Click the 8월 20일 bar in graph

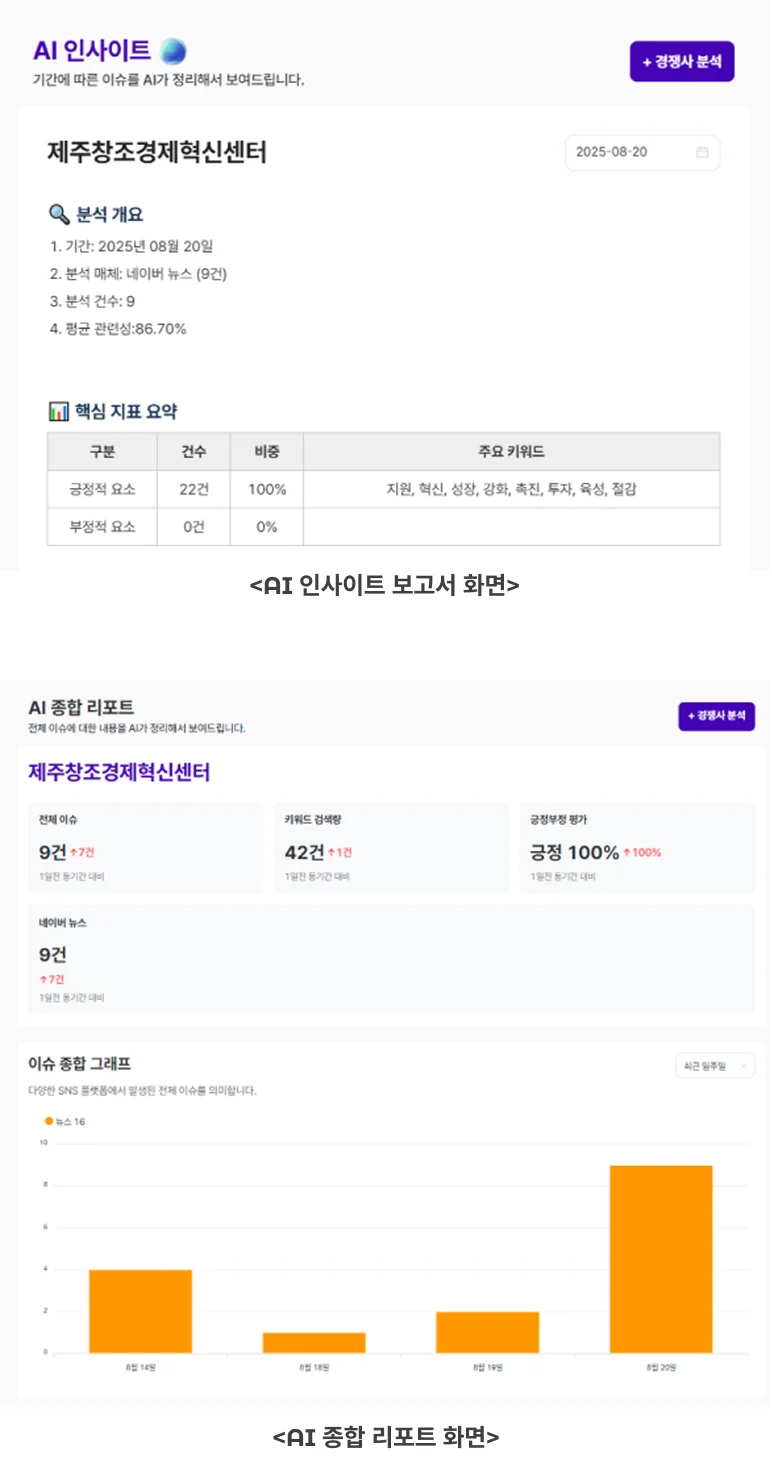click(x=661, y=1258)
